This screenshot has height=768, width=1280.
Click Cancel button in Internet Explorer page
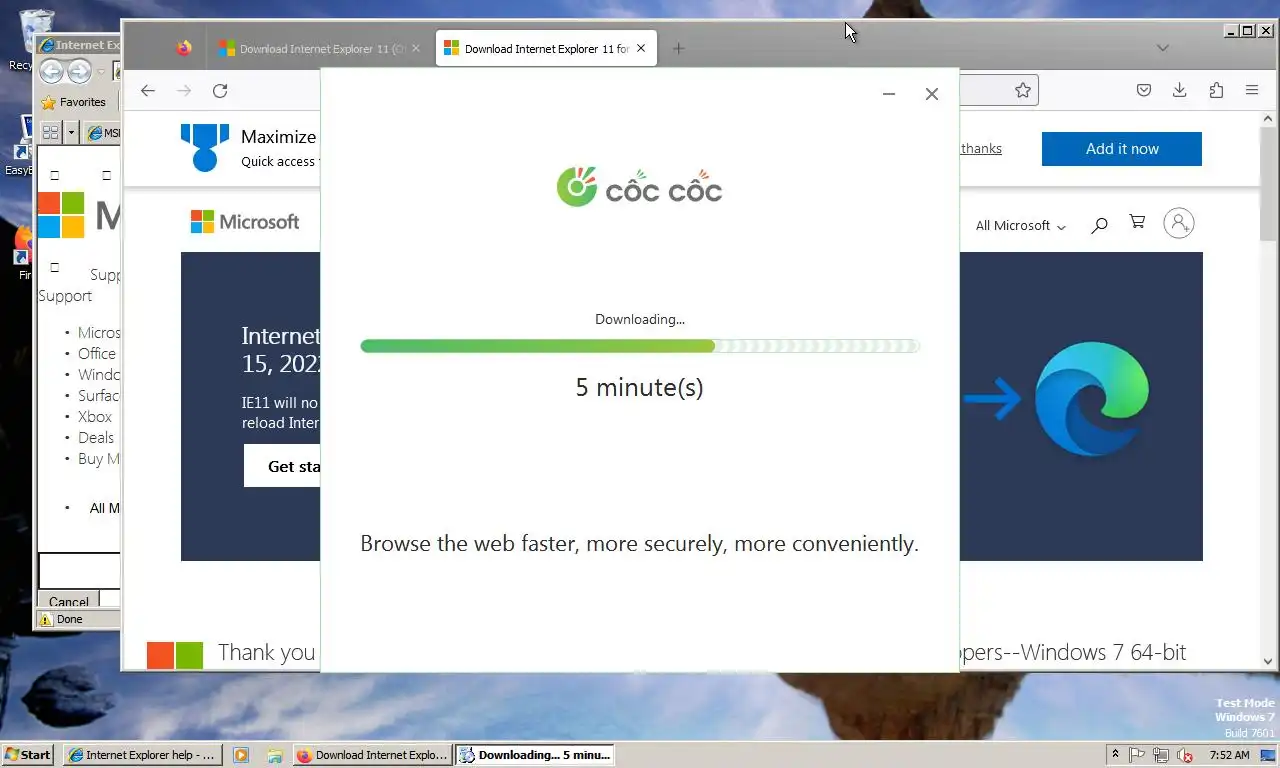coord(68,601)
